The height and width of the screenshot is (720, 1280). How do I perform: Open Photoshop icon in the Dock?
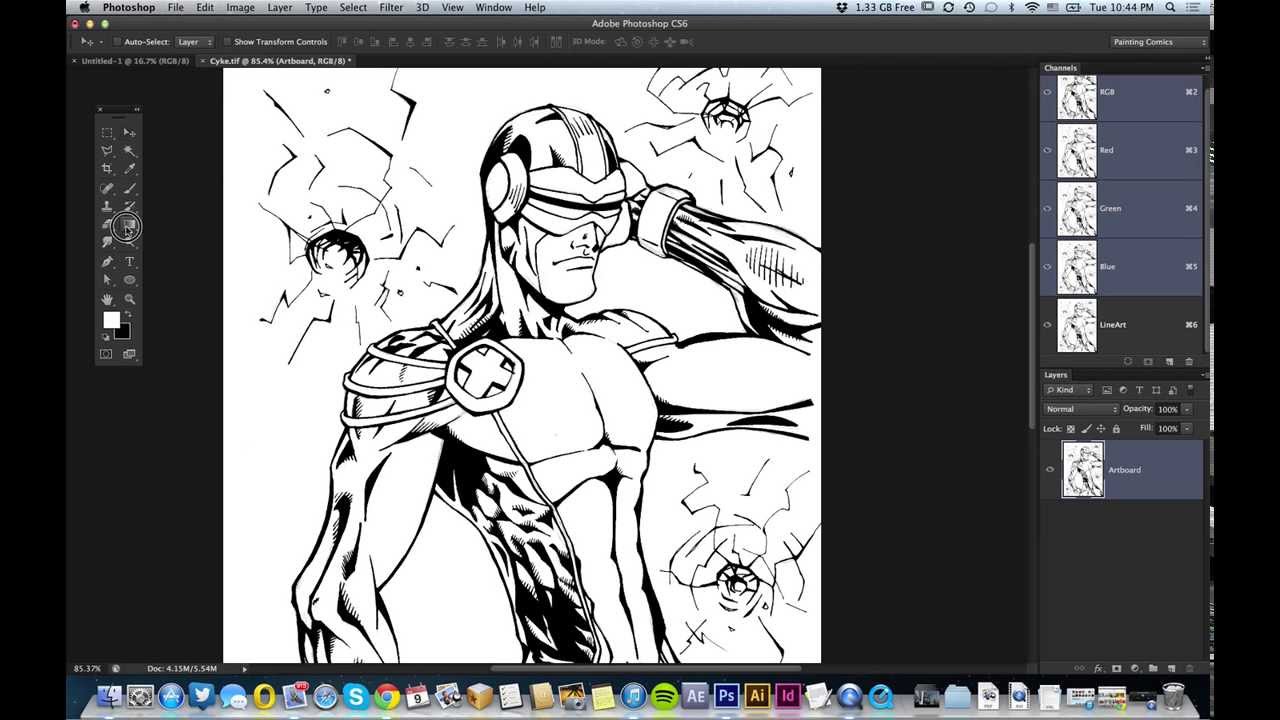[x=727, y=696]
